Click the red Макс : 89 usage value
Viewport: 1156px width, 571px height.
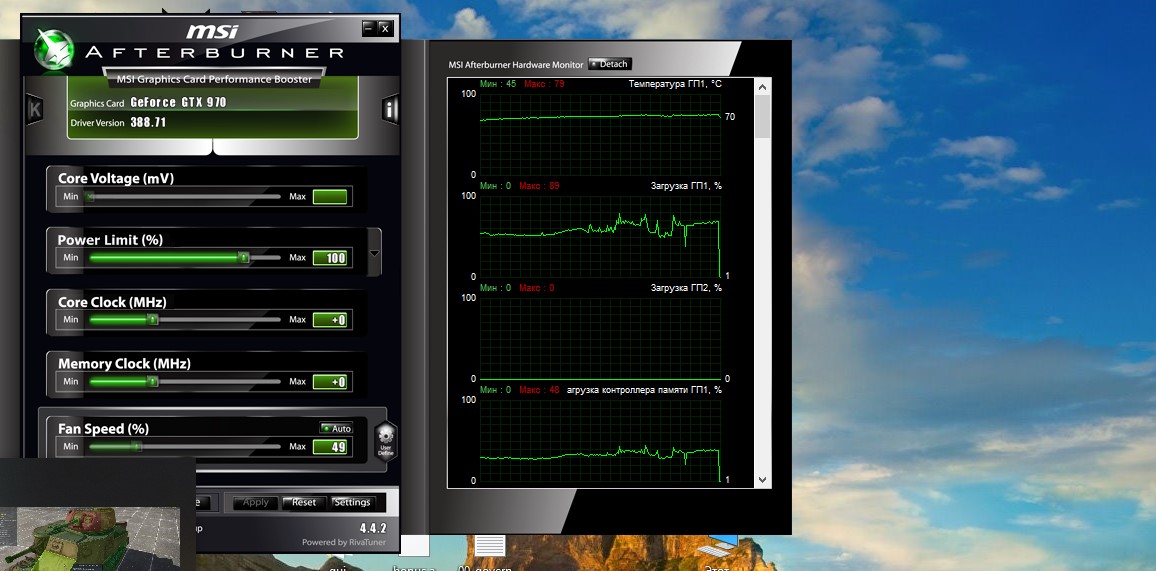click(539, 186)
